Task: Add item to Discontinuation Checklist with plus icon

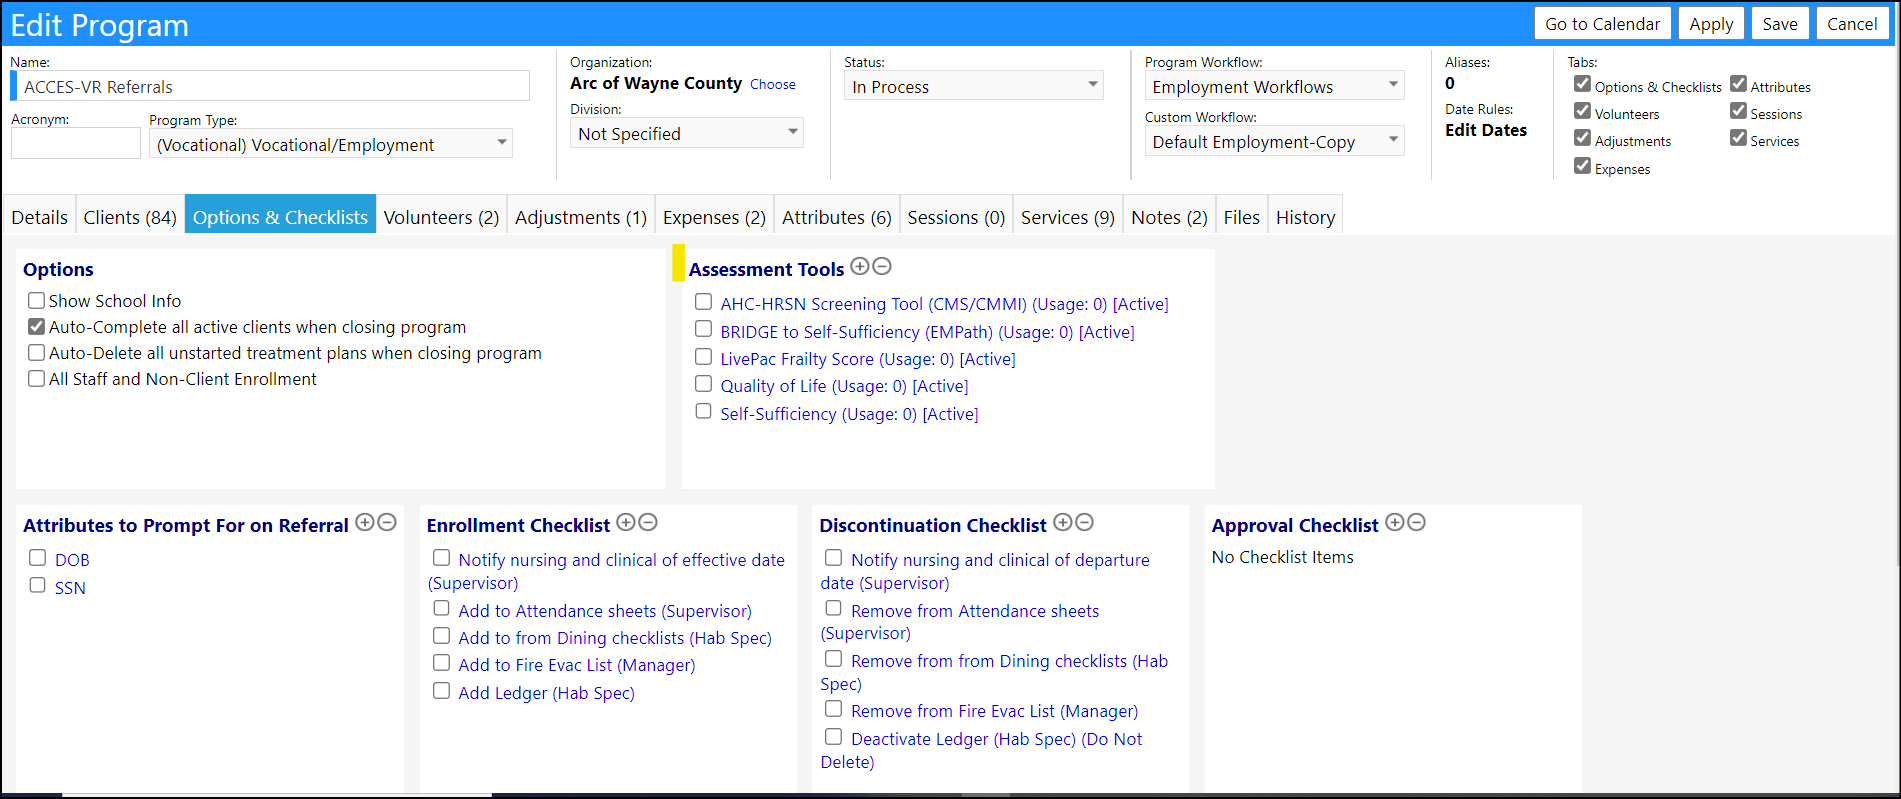Action: pos(1063,522)
